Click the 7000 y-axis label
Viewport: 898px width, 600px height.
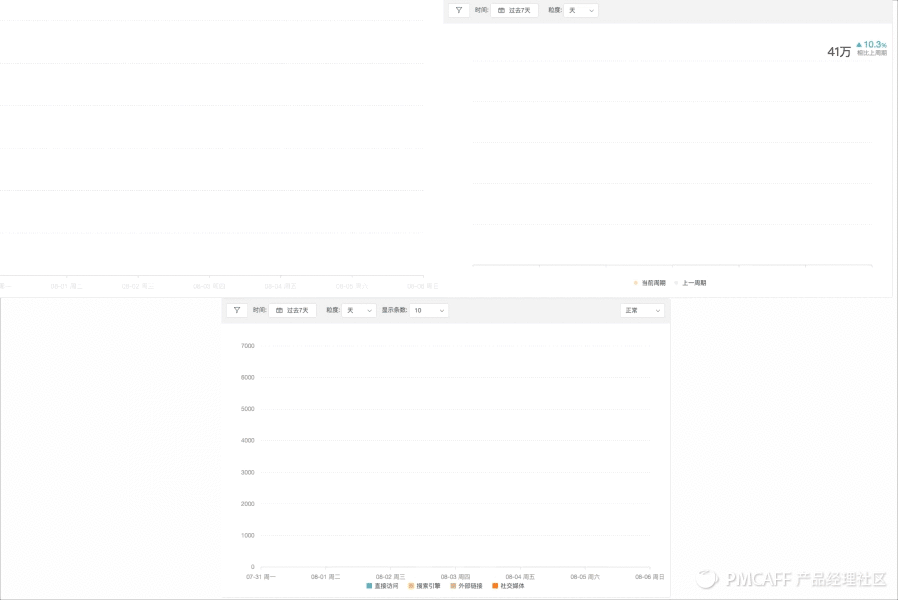[x=247, y=346]
